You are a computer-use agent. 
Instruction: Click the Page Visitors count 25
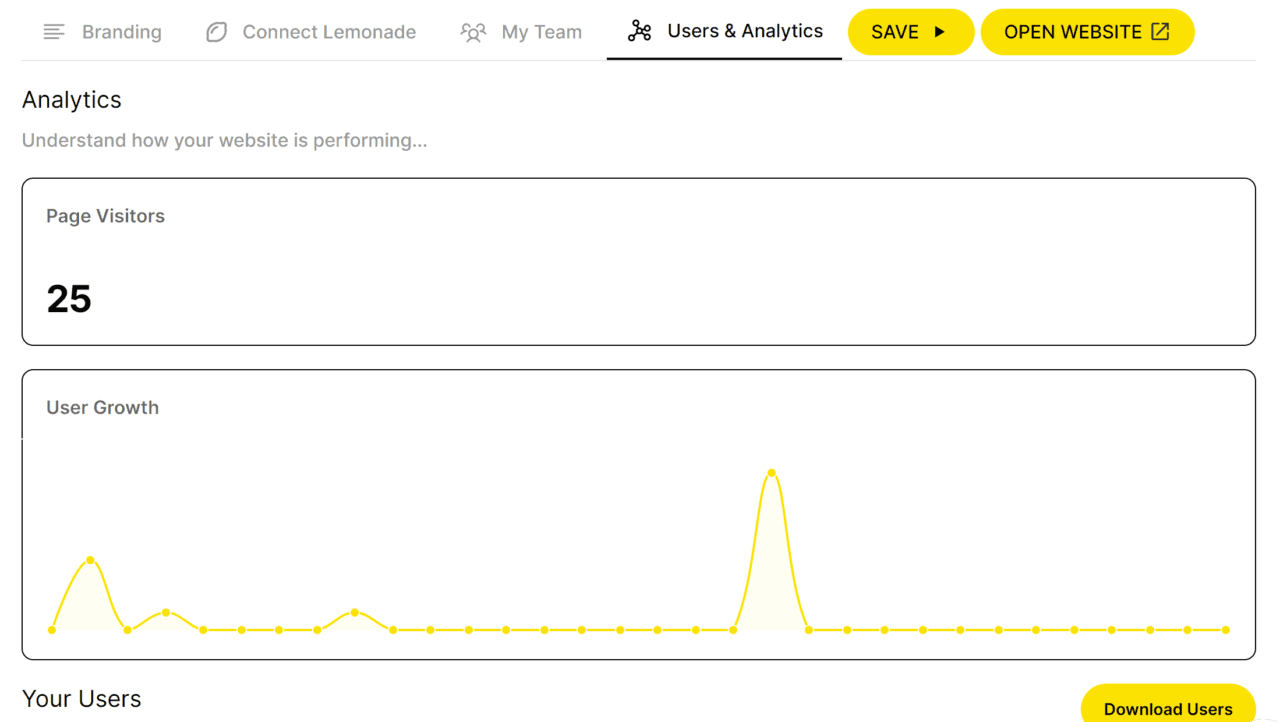coord(69,299)
